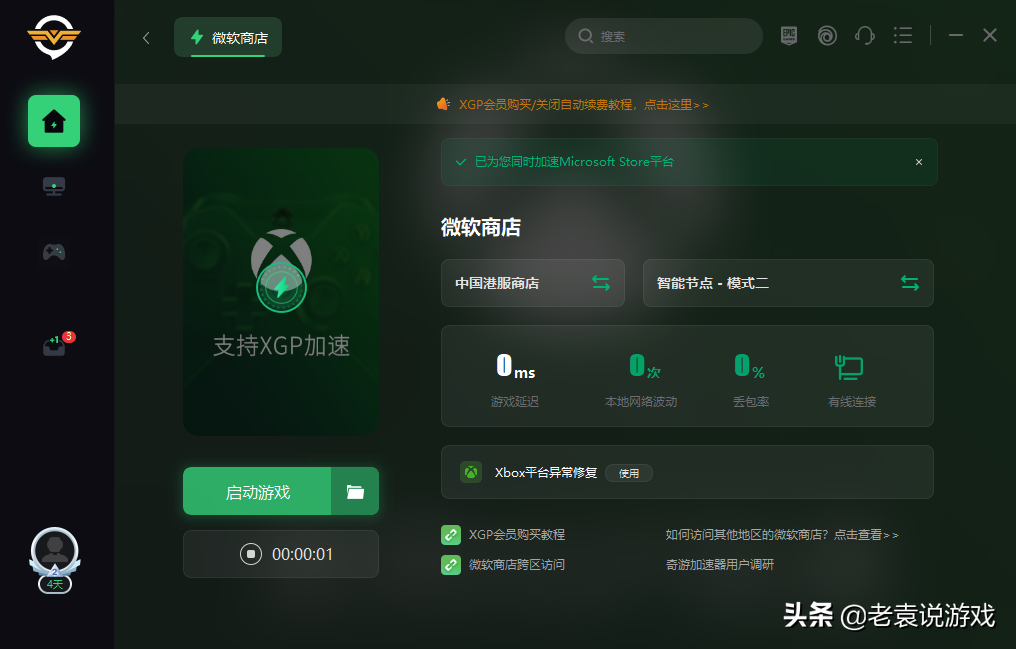Open 奇游加速器用户调研 link
This screenshot has height=649, width=1016.
720,565
